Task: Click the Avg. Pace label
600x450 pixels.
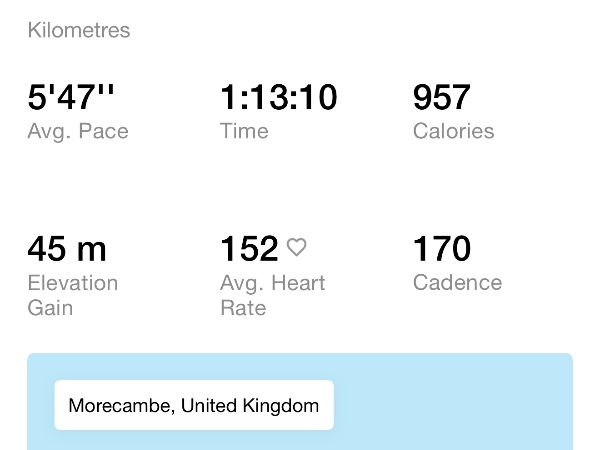Action: [78, 131]
